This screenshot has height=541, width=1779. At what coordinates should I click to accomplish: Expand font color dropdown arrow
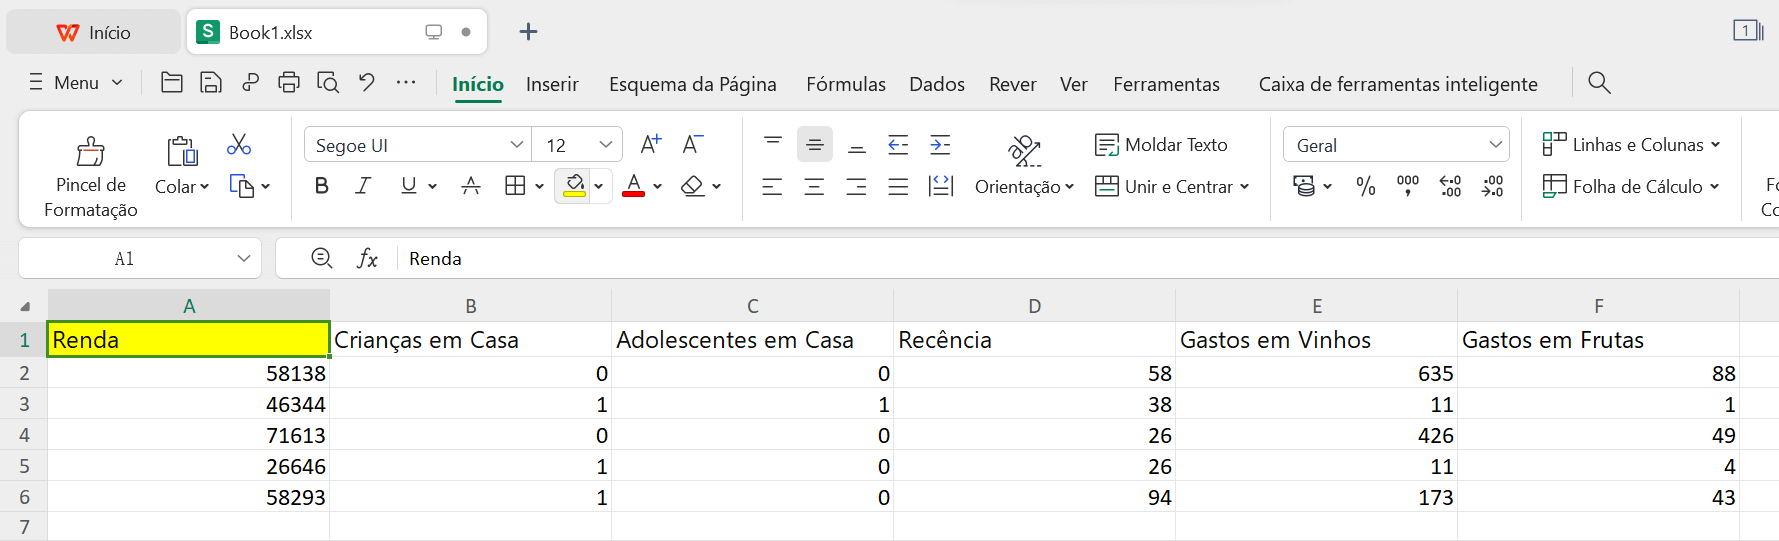(657, 186)
